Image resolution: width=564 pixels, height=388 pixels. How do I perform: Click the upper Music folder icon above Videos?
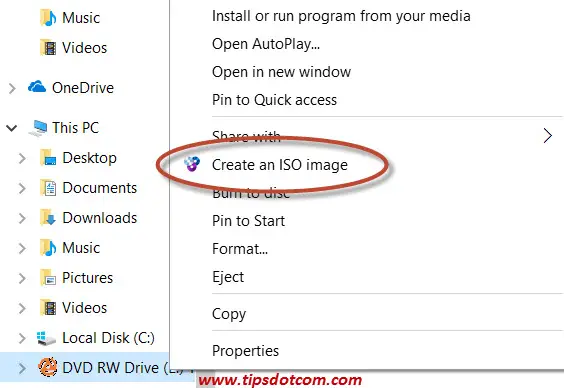48,18
